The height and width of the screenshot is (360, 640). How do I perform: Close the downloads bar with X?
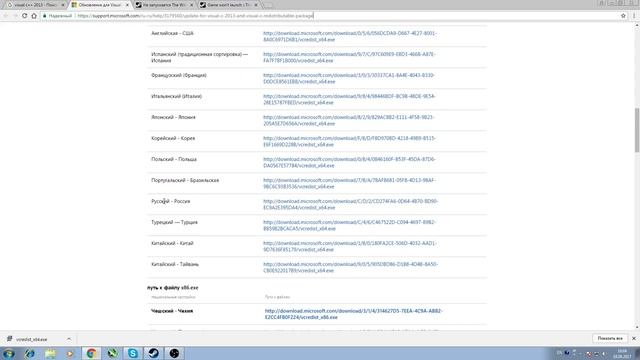tap(634, 338)
